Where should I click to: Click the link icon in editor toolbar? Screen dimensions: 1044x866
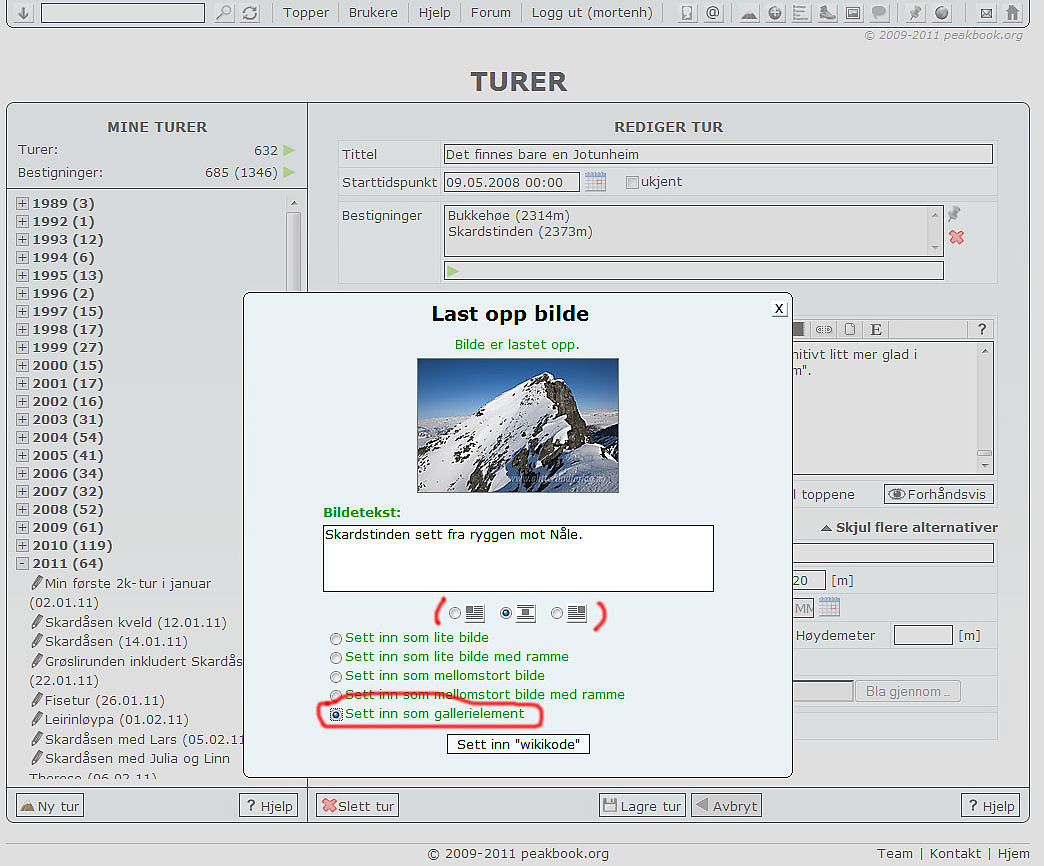824,329
